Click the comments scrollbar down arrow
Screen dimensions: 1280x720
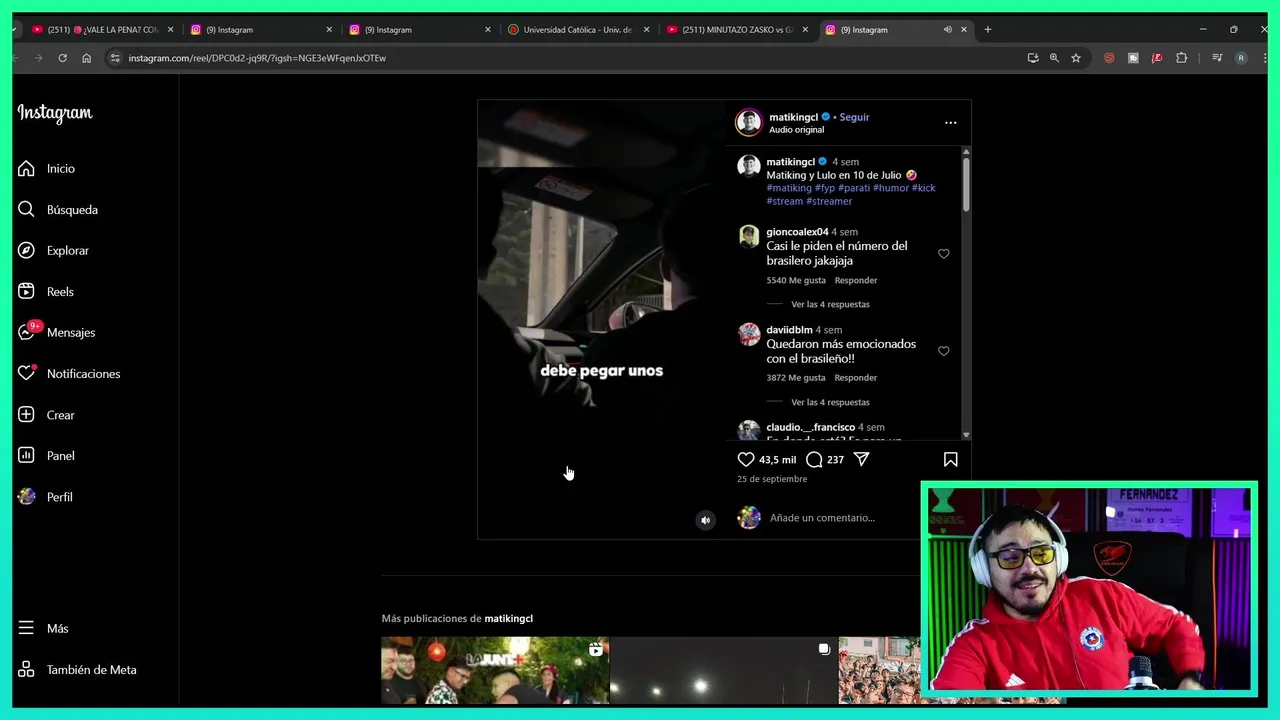click(x=966, y=435)
